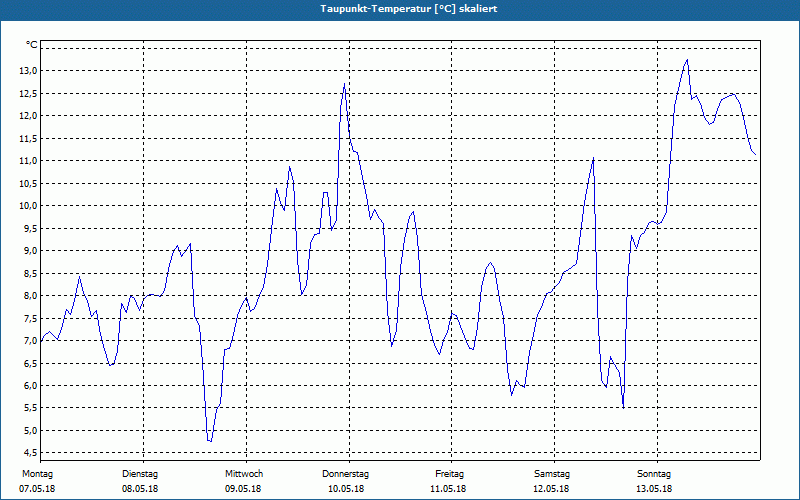Click the 08.05.18 date label
The image size is (800, 500).
[140, 489]
